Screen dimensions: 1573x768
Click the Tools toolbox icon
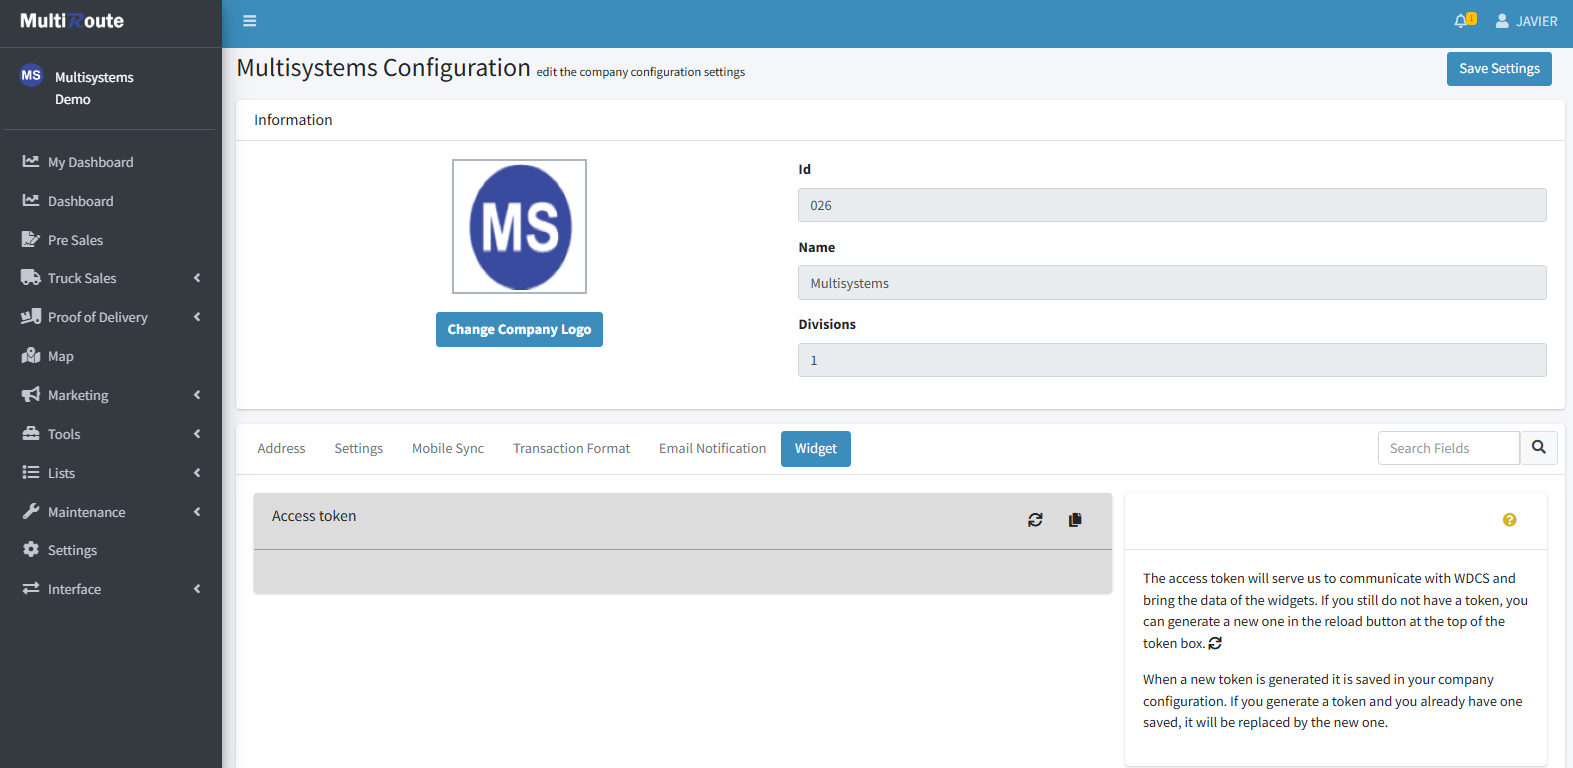point(31,434)
